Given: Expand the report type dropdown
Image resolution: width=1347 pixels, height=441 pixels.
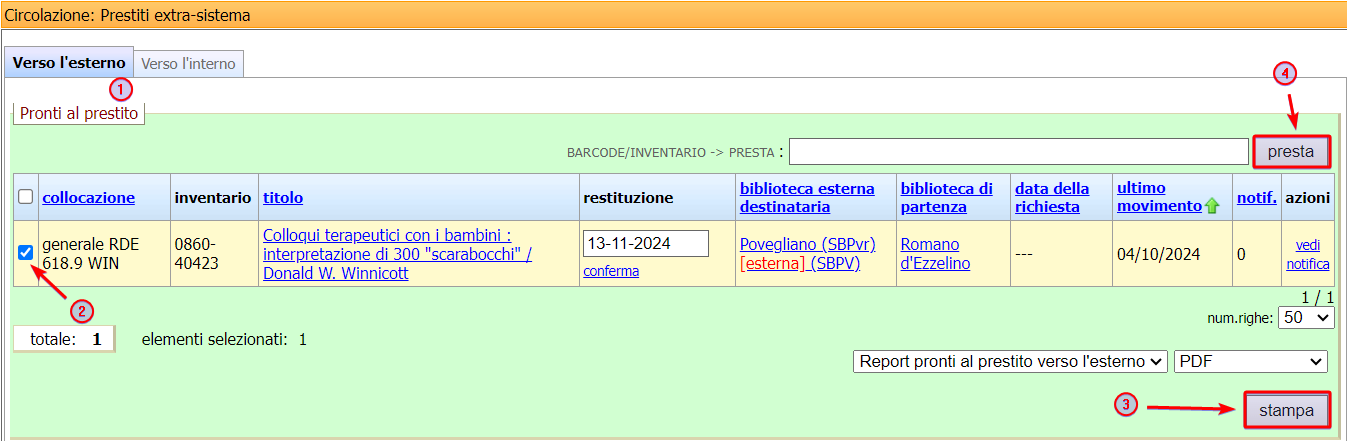Looking at the screenshot, I should (x=1010, y=361).
